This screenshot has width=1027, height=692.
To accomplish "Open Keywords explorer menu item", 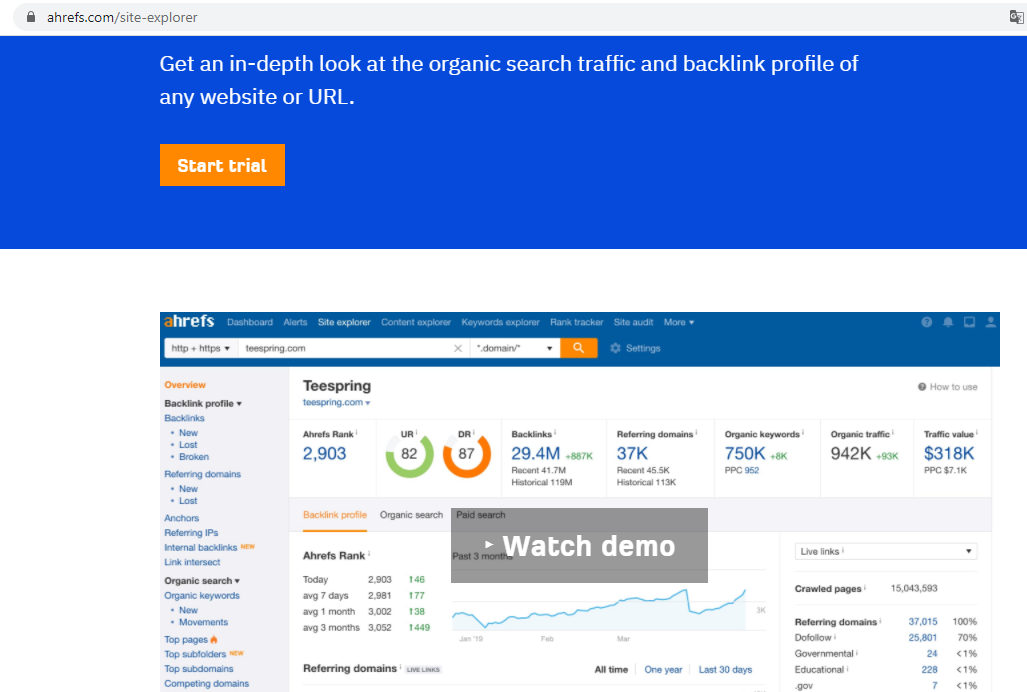I will coord(500,322).
